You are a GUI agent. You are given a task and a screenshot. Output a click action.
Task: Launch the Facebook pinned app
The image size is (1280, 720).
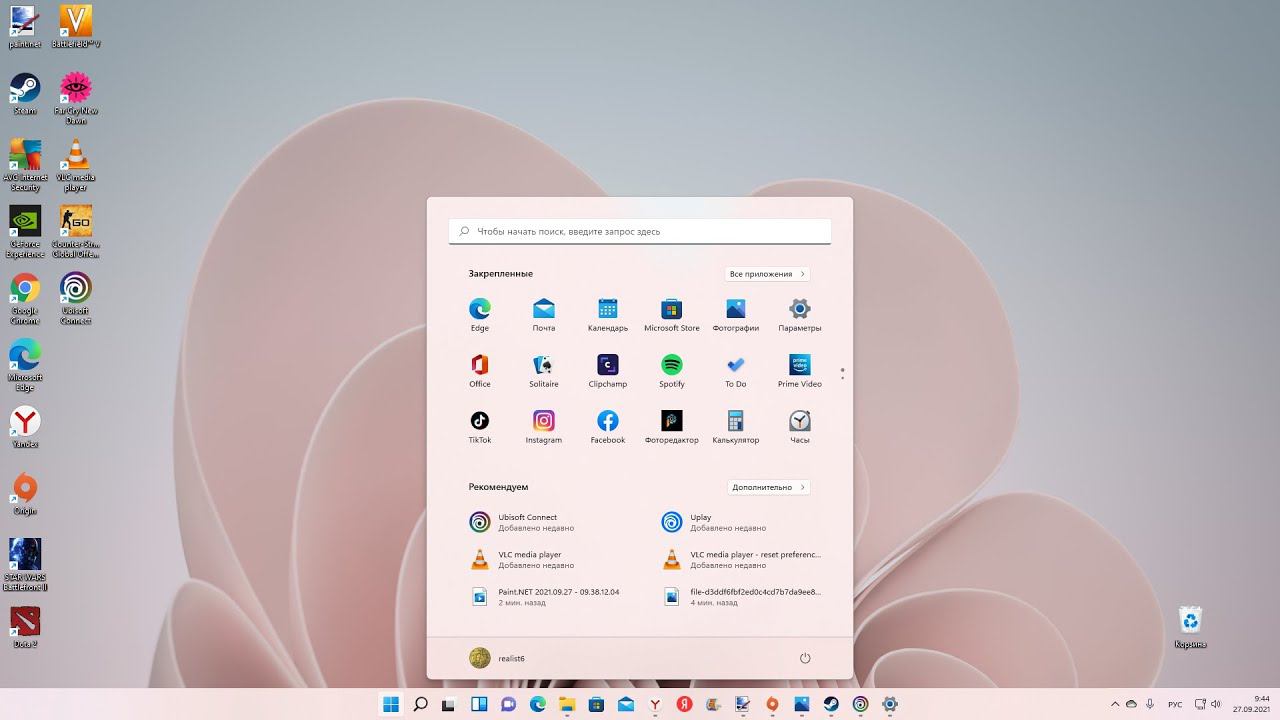pos(608,426)
